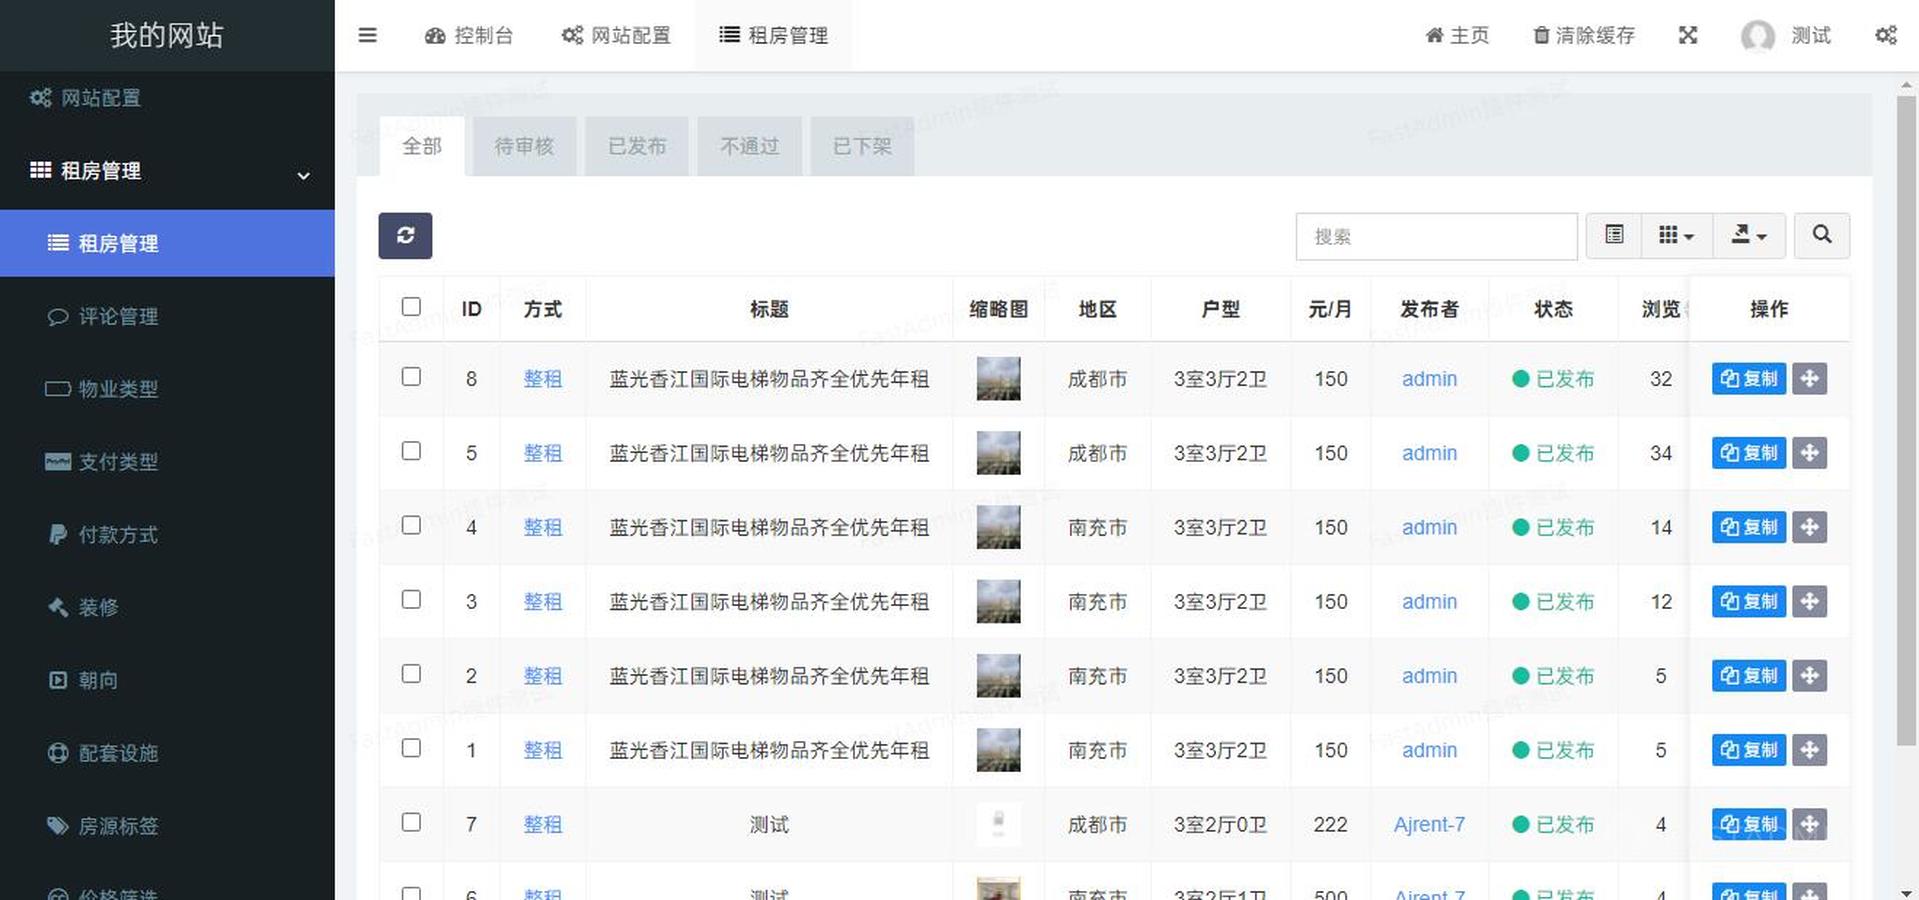
Task: Switch to the 已发布 tab
Action: (x=637, y=146)
